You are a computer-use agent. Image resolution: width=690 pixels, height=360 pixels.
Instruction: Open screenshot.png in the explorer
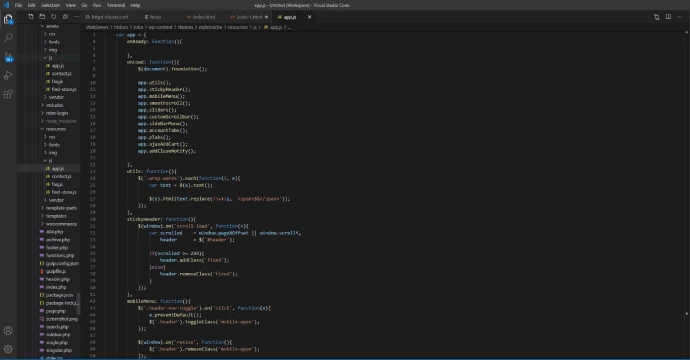[62, 319]
